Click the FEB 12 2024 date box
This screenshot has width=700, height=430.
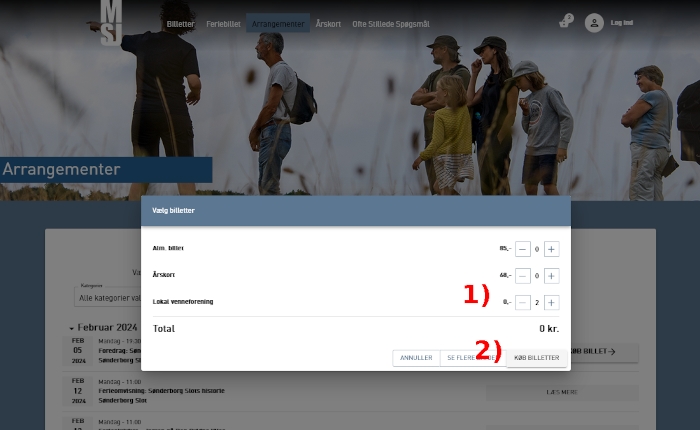point(78,391)
